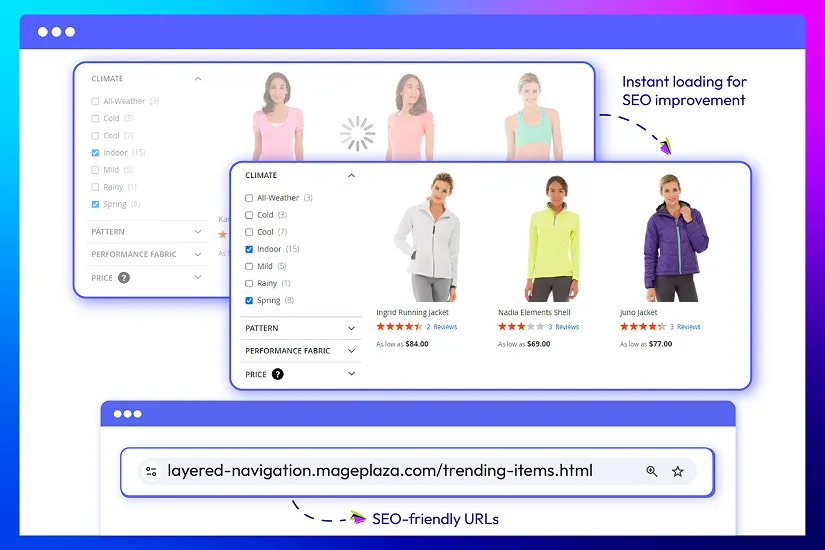This screenshot has width=825, height=550.
Task: Uncheck the Indoor climate filter
Action: (249, 249)
